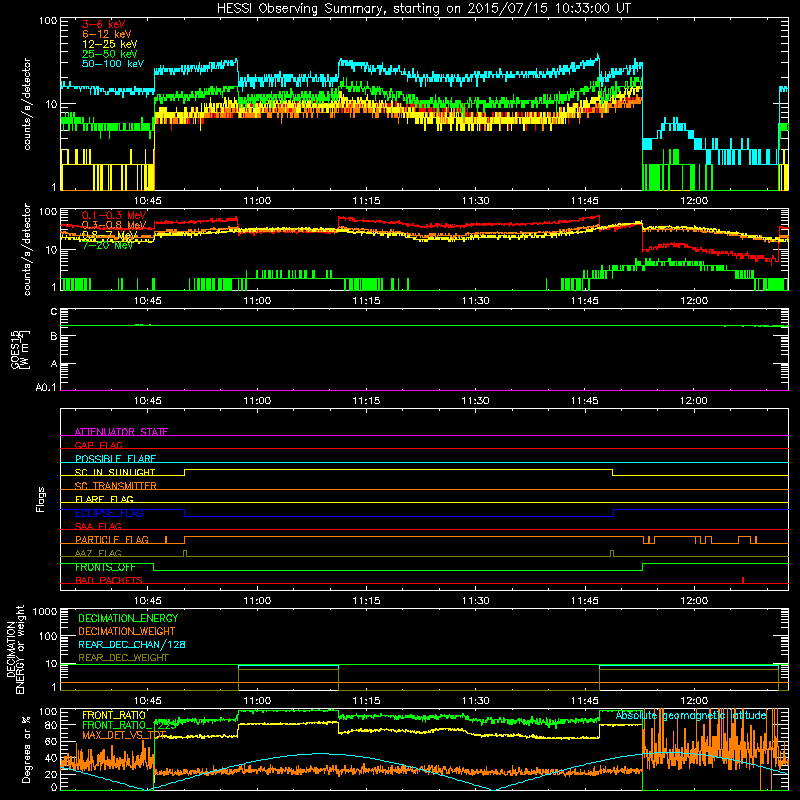Click the 12:00 tick under the top plot
This screenshot has width=800, height=800.
coord(694,201)
